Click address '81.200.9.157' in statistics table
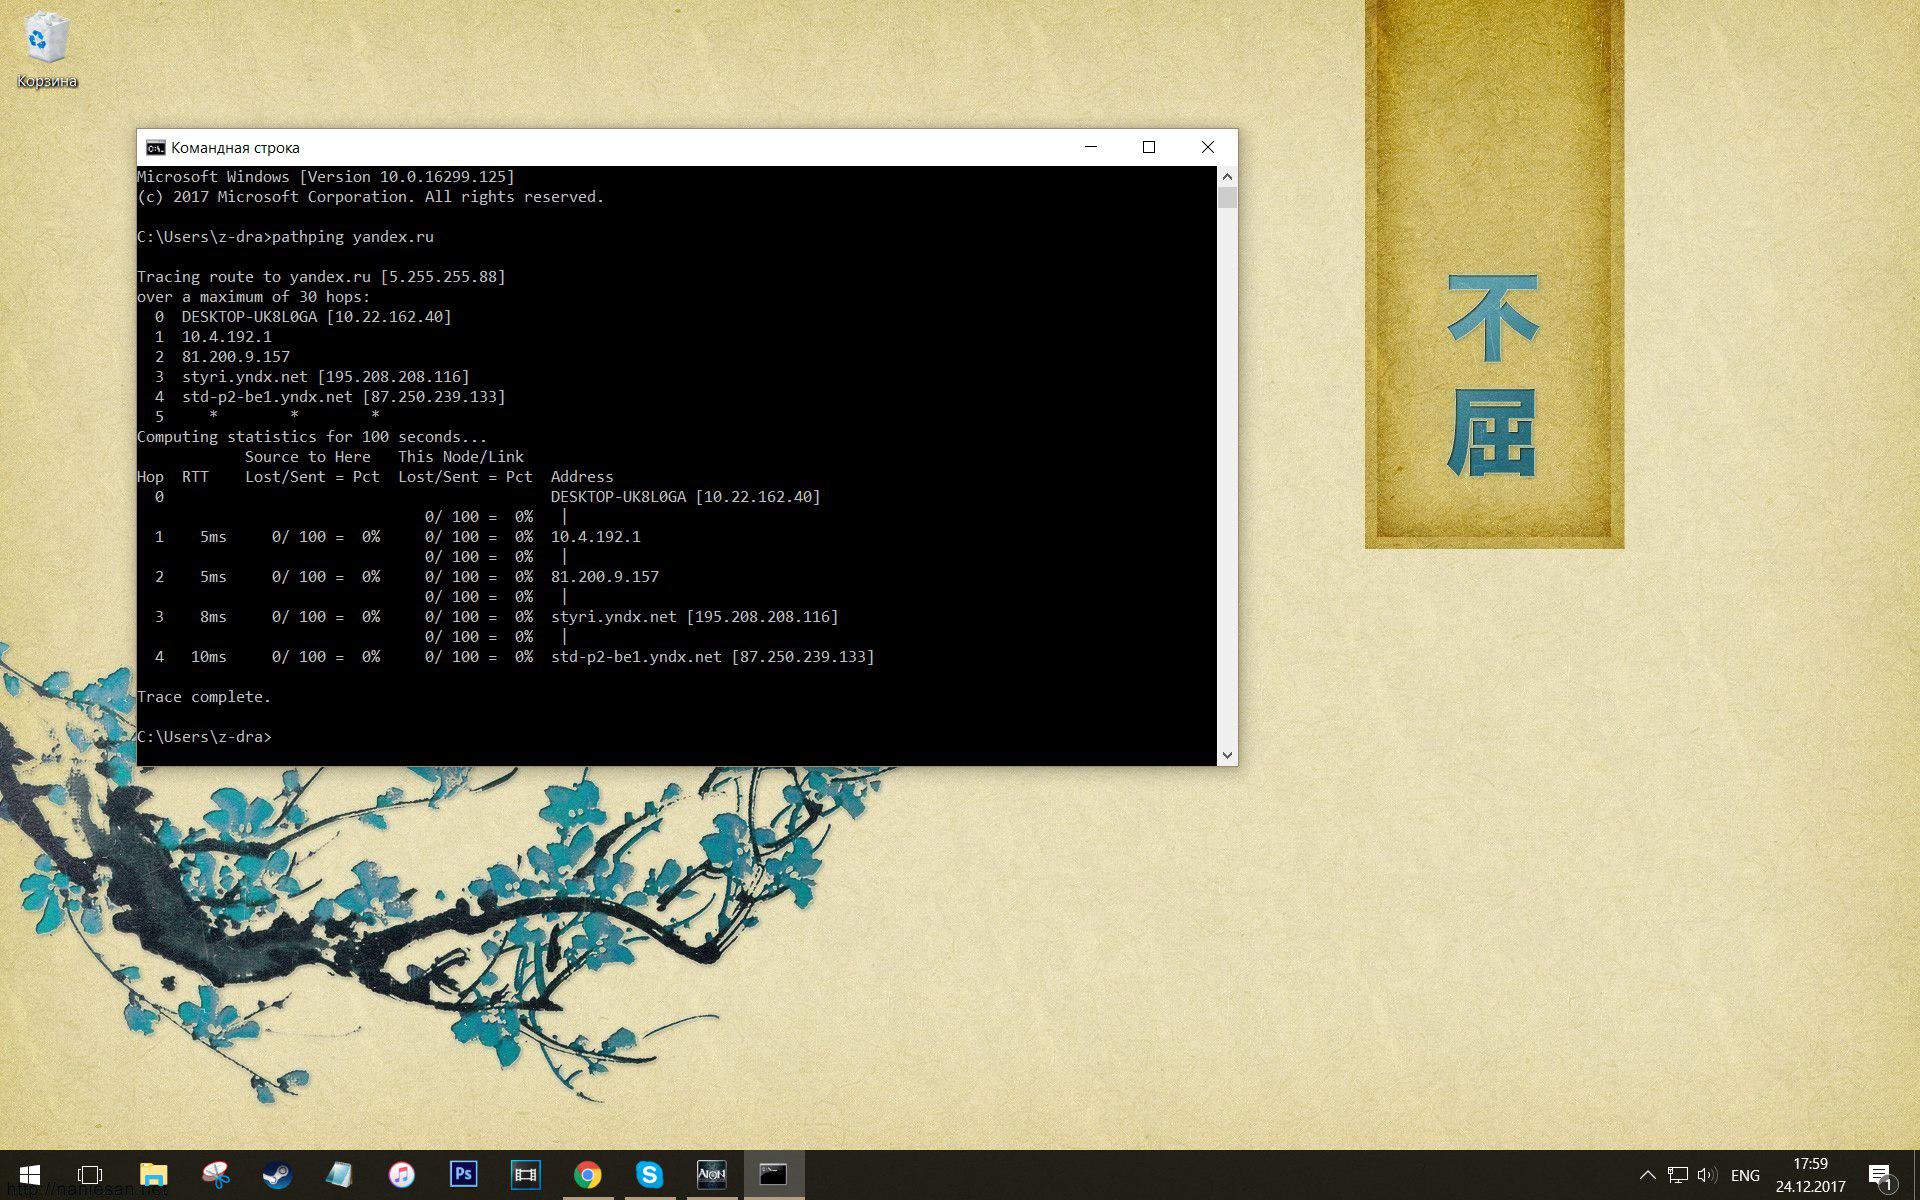The height and width of the screenshot is (1200, 1920). 605,577
